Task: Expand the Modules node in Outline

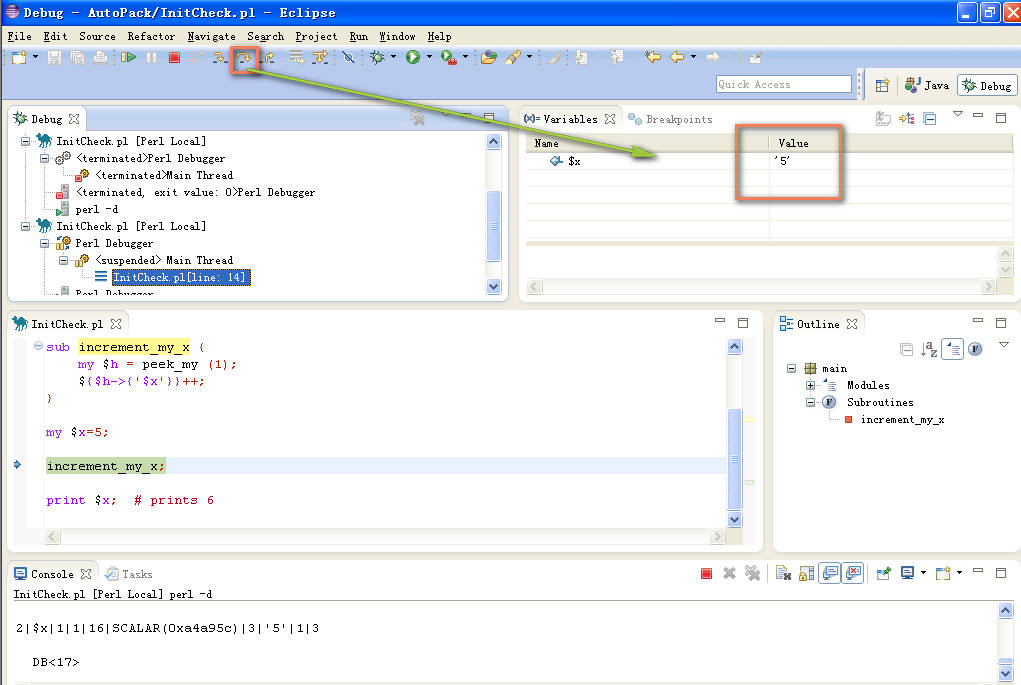Action: pos(811,385)
